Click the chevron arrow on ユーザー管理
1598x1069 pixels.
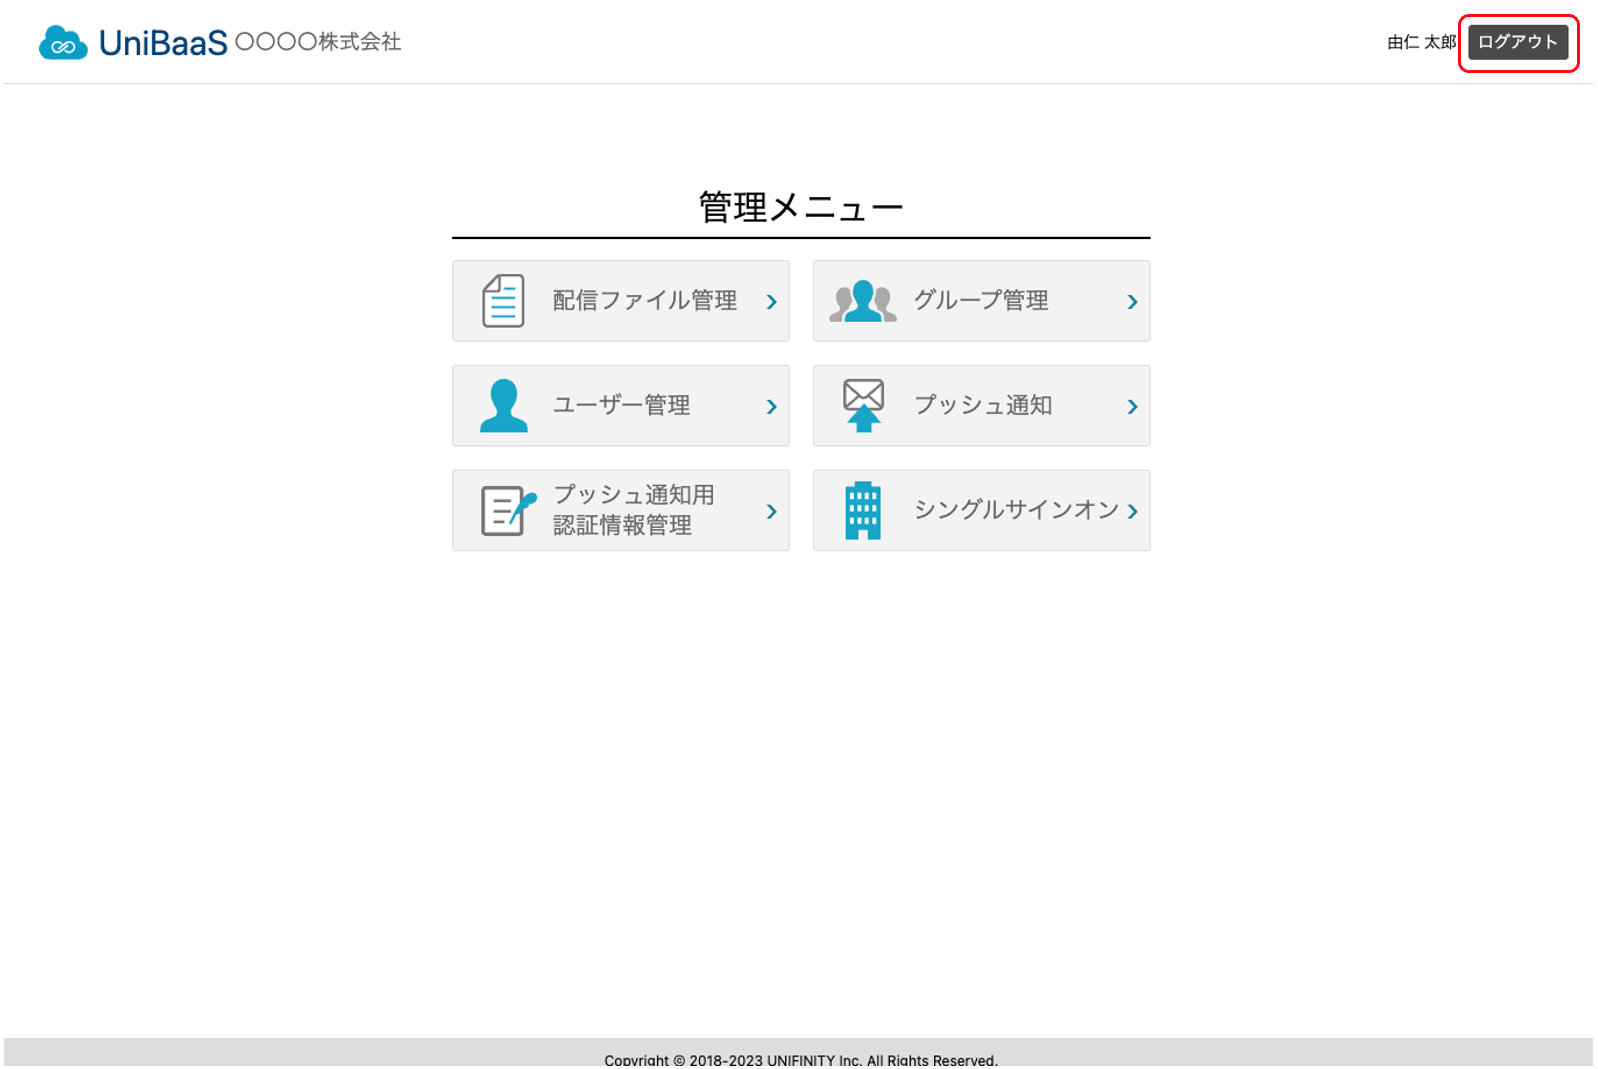click(x=771, y=407)
